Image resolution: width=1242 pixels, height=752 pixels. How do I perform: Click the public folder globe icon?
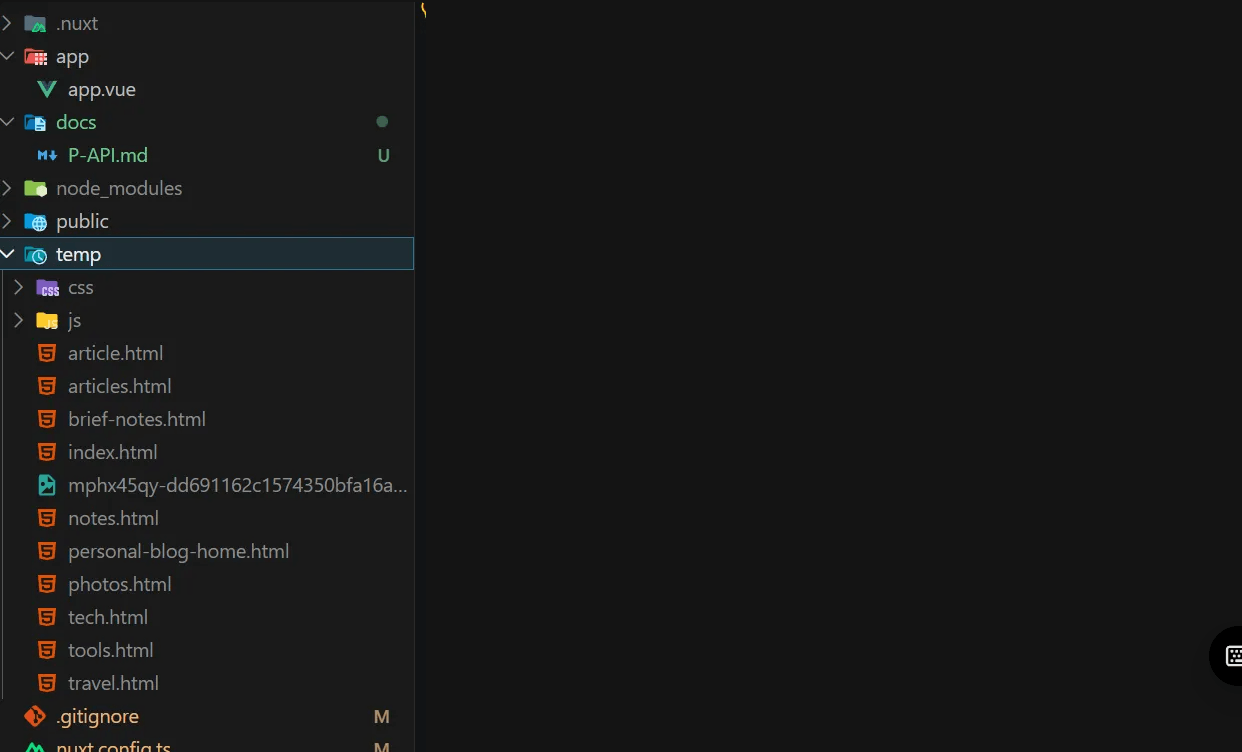[x=36, y=221]
